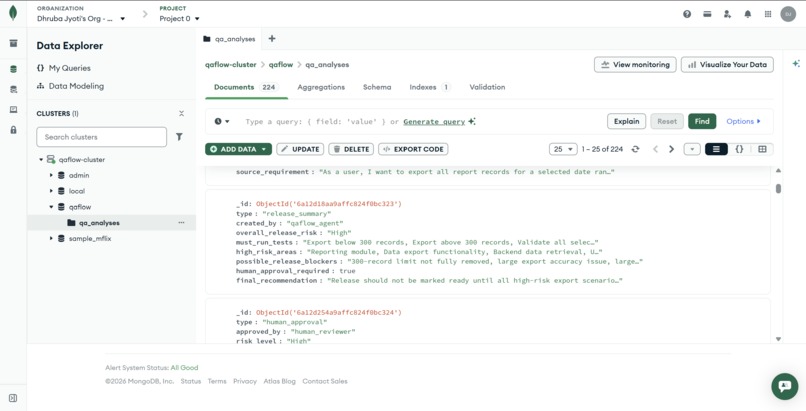Open a new tab with plus icon

click(272, 39)
